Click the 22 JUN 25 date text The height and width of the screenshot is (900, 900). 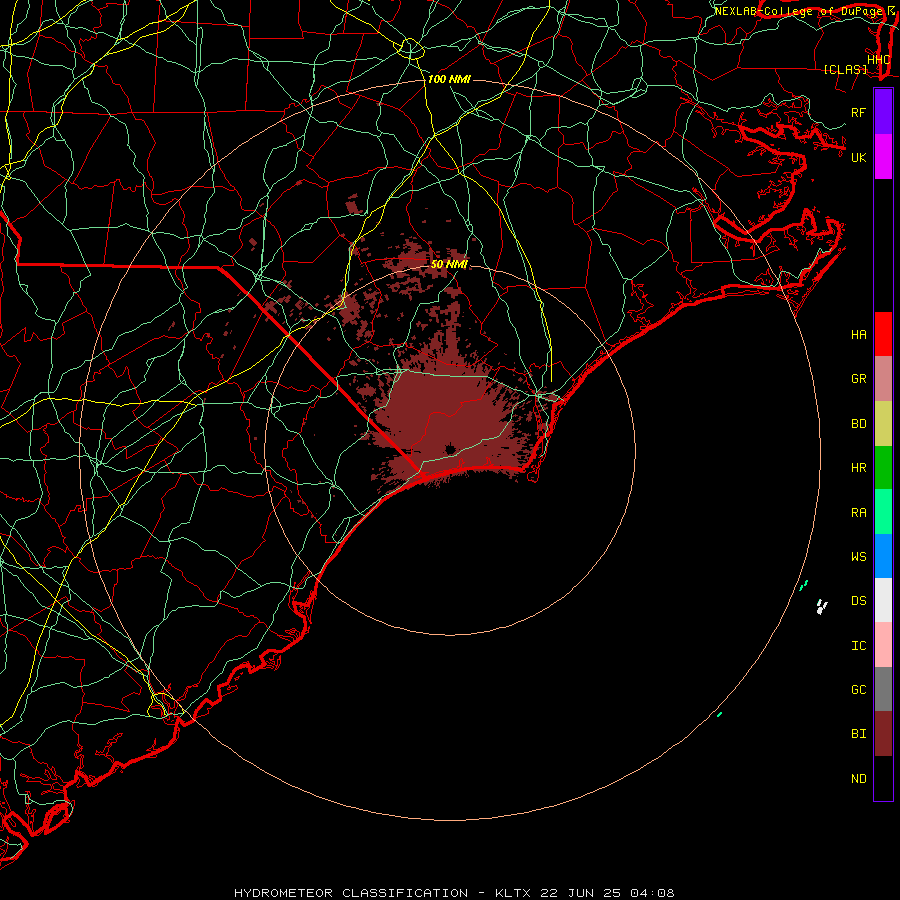(x=581, y=893)
